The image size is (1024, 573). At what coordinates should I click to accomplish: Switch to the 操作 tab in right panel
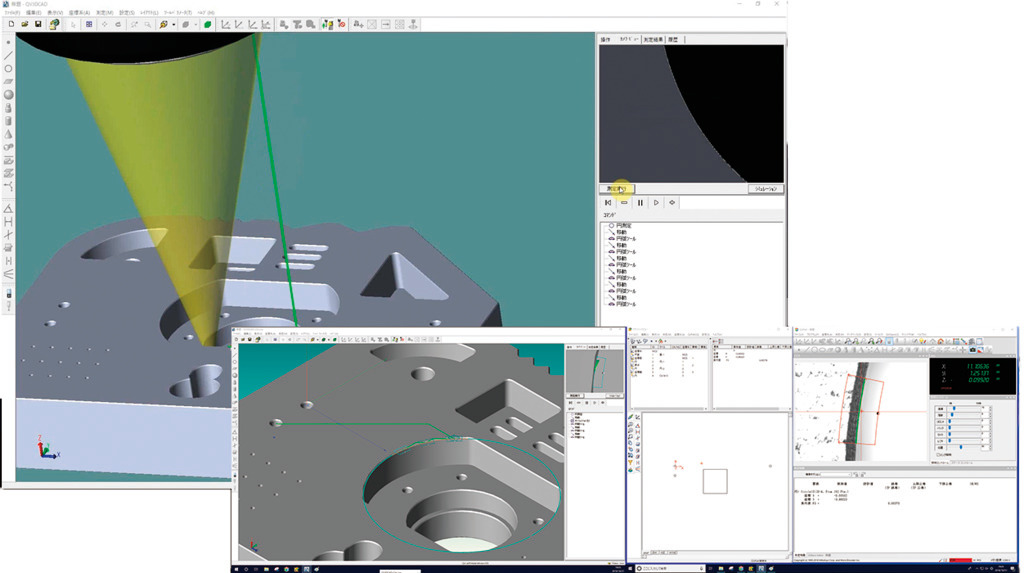point(605,39)
